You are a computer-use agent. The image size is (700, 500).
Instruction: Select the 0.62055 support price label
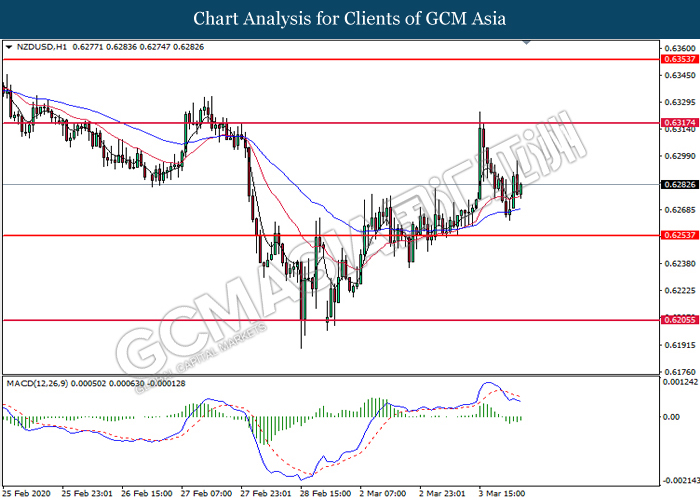(679, 320)
